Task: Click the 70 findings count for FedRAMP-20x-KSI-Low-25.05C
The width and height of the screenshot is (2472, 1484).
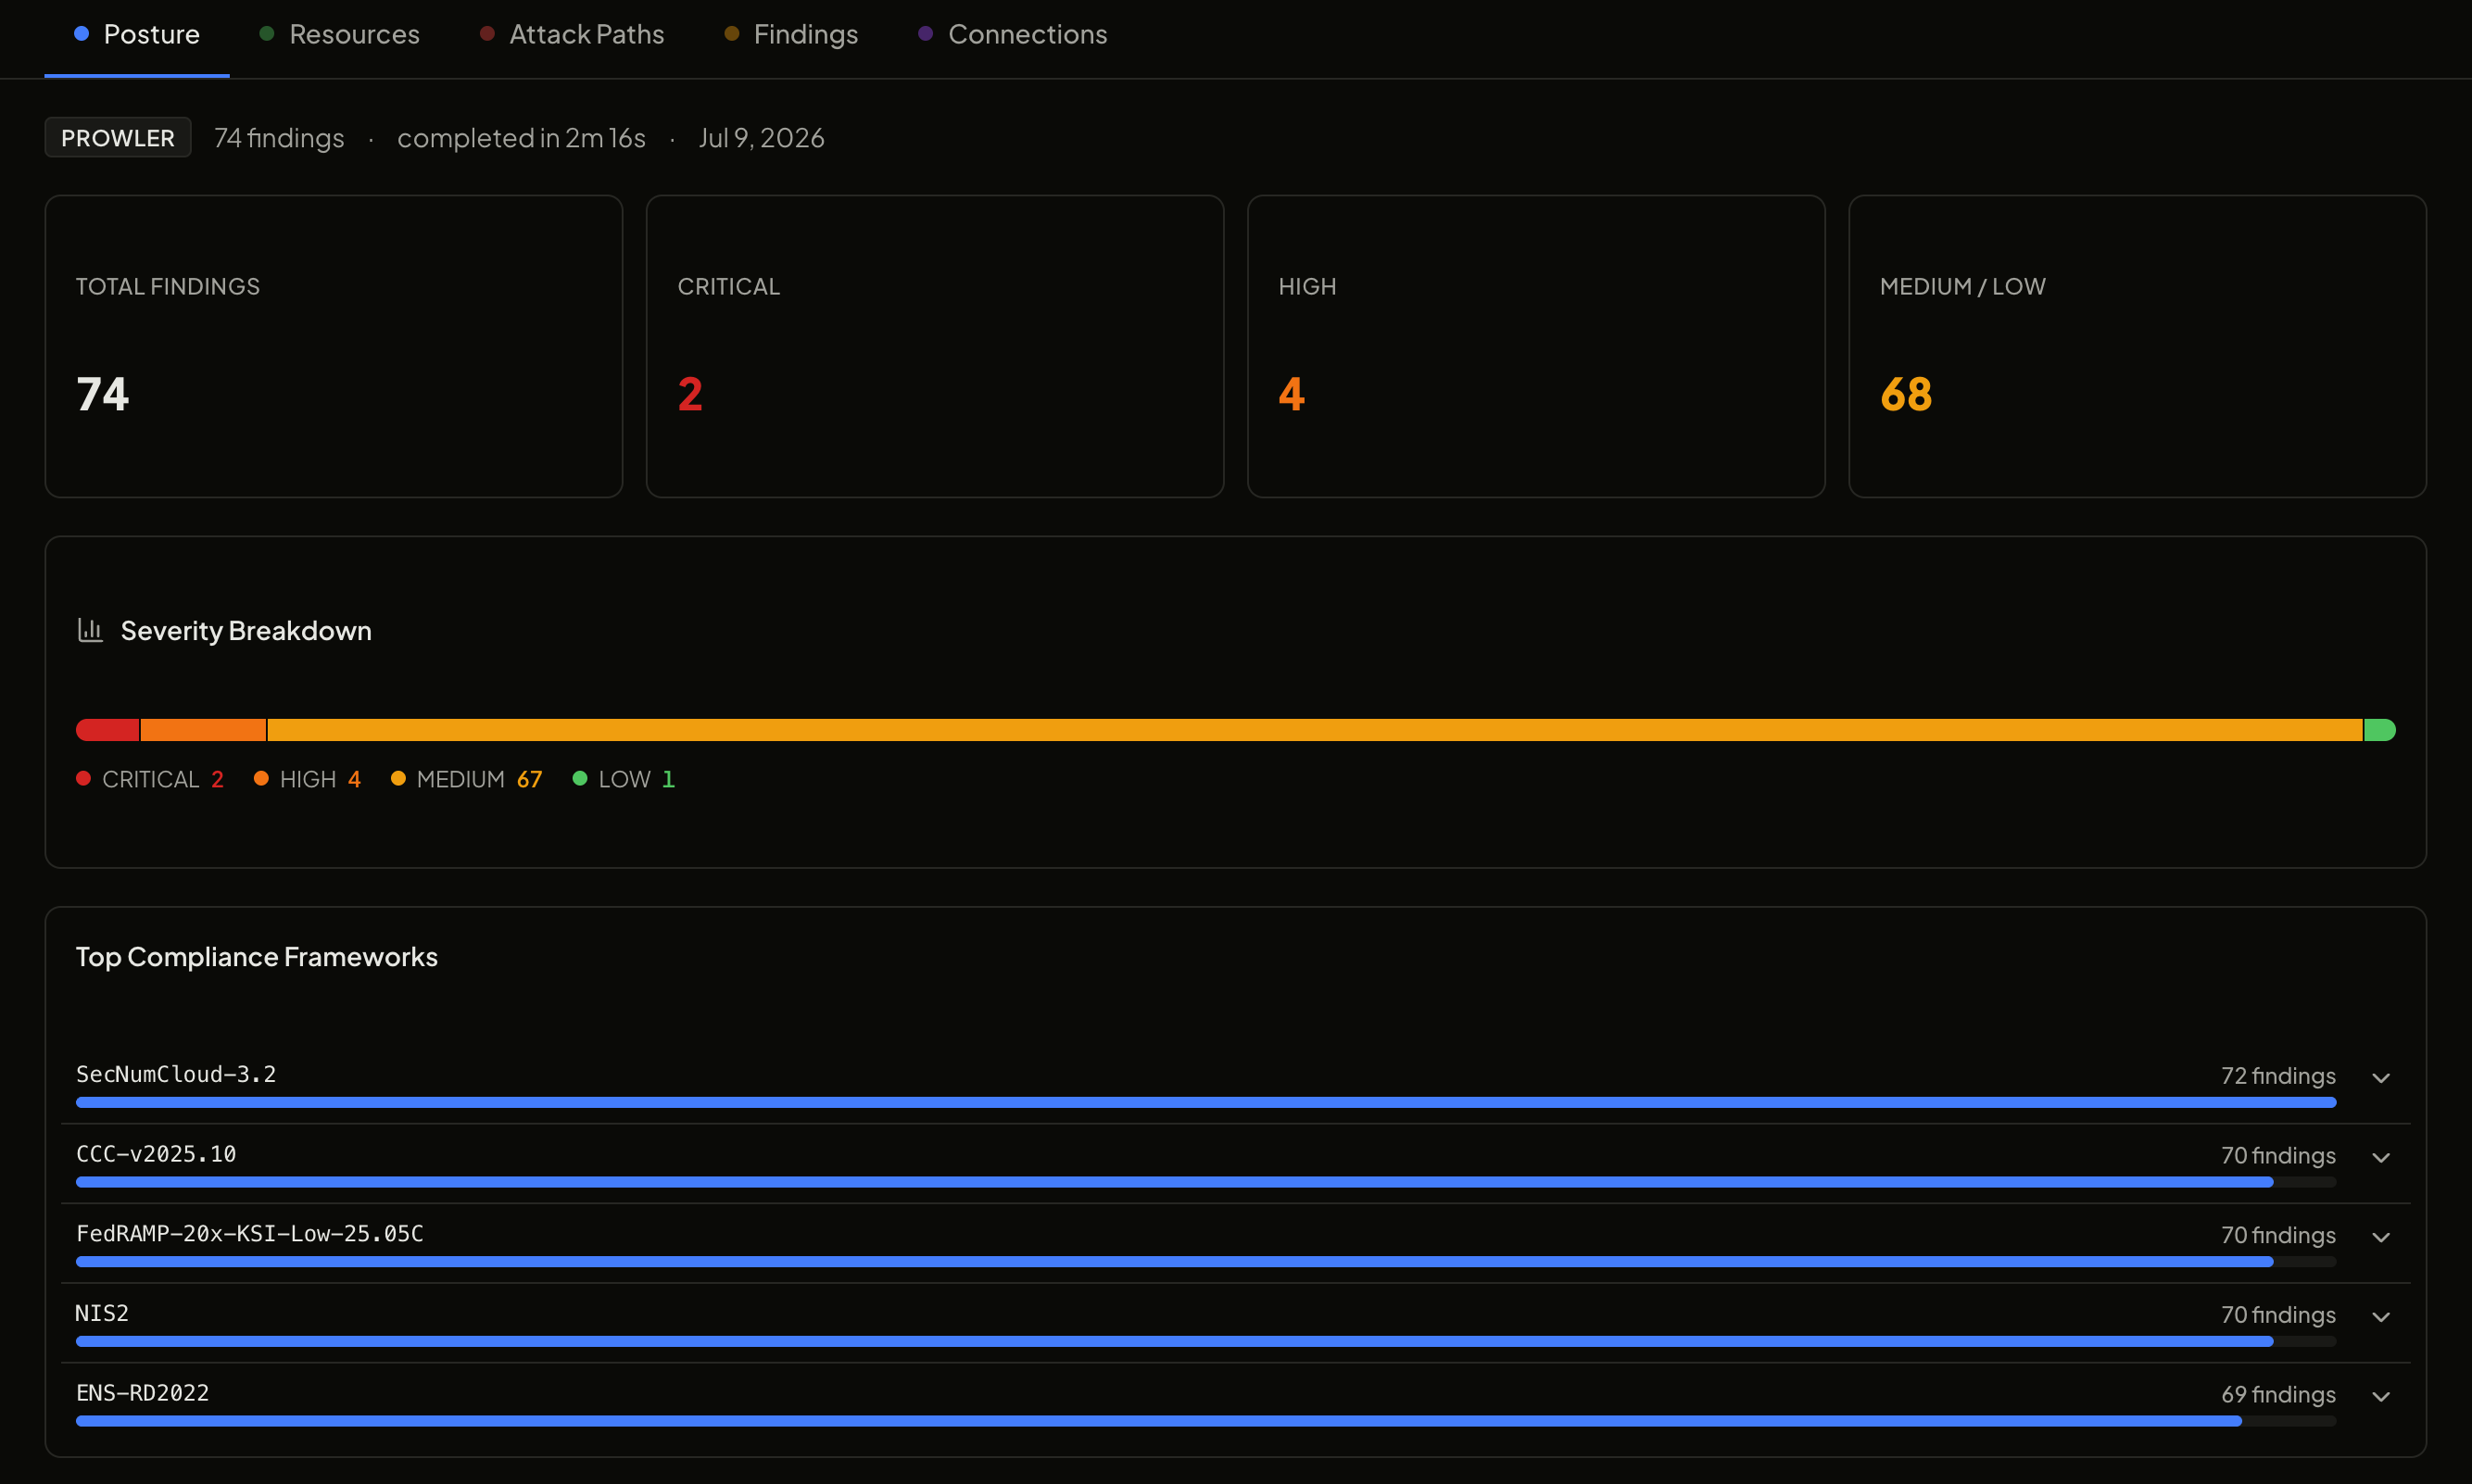Action: coord(2278,1236)
